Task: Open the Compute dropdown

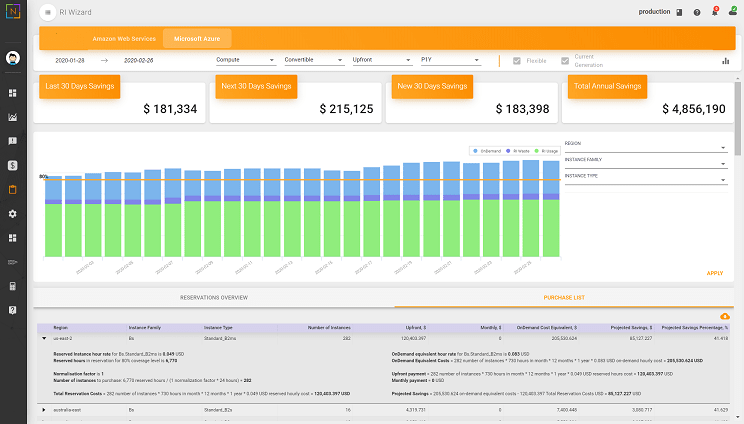Action: tap(245, 60)
